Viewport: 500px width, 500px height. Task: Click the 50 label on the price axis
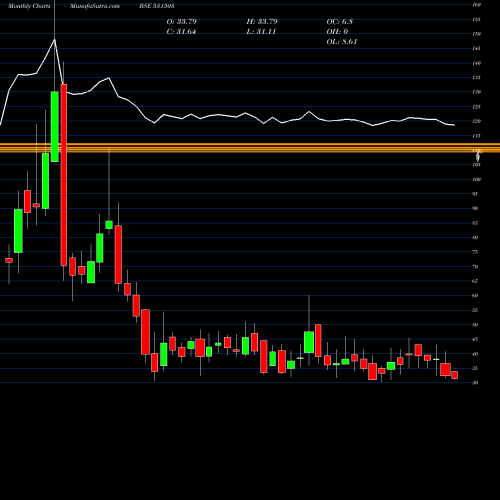[475, 325]
